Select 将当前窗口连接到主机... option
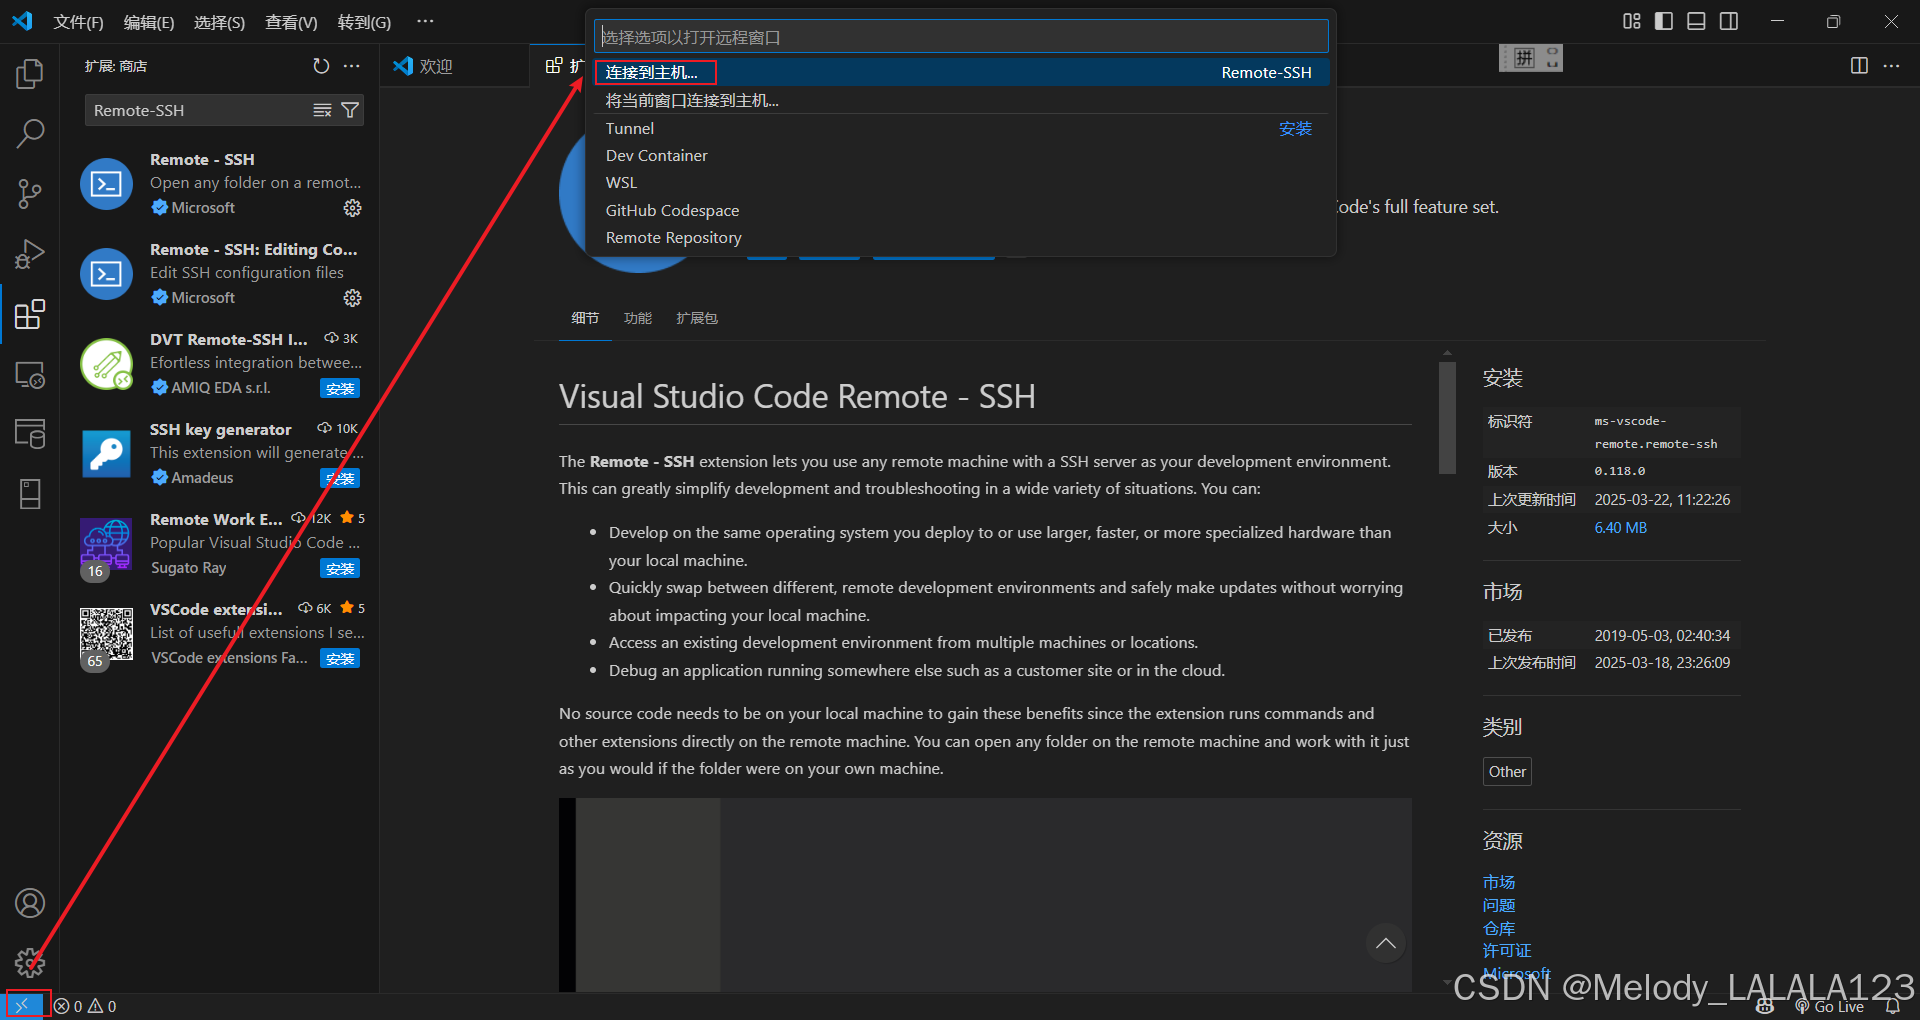The image size is (1920, 1020). click(x=961, y=100)
